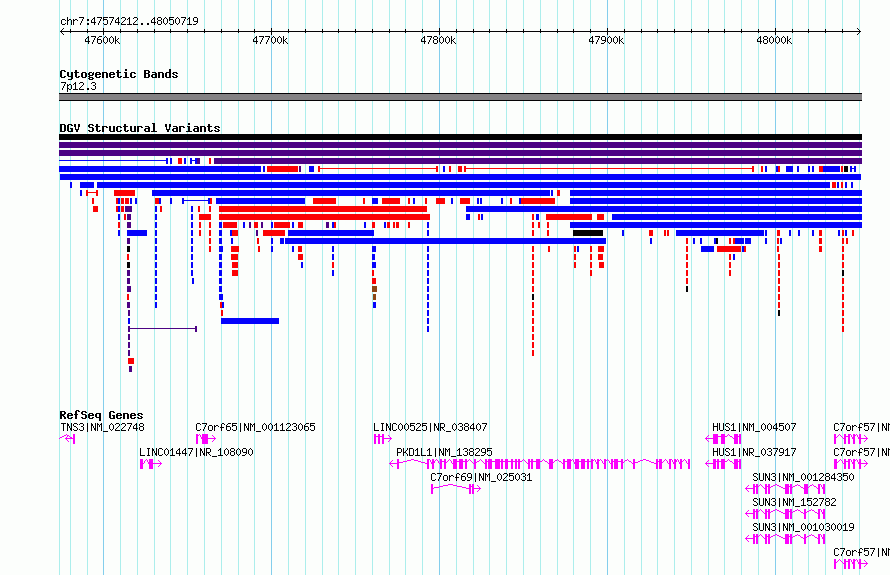Click the Cytogenetic Bands track title
The image size is (890, 575).
(x=119, y=74)
